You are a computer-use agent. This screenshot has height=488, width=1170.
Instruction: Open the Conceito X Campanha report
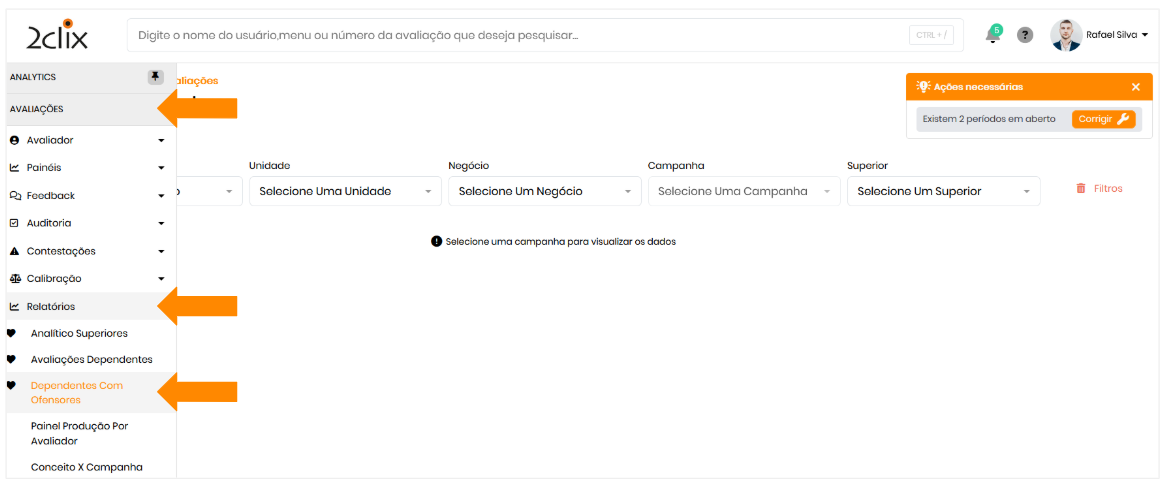tap(87, 467)
